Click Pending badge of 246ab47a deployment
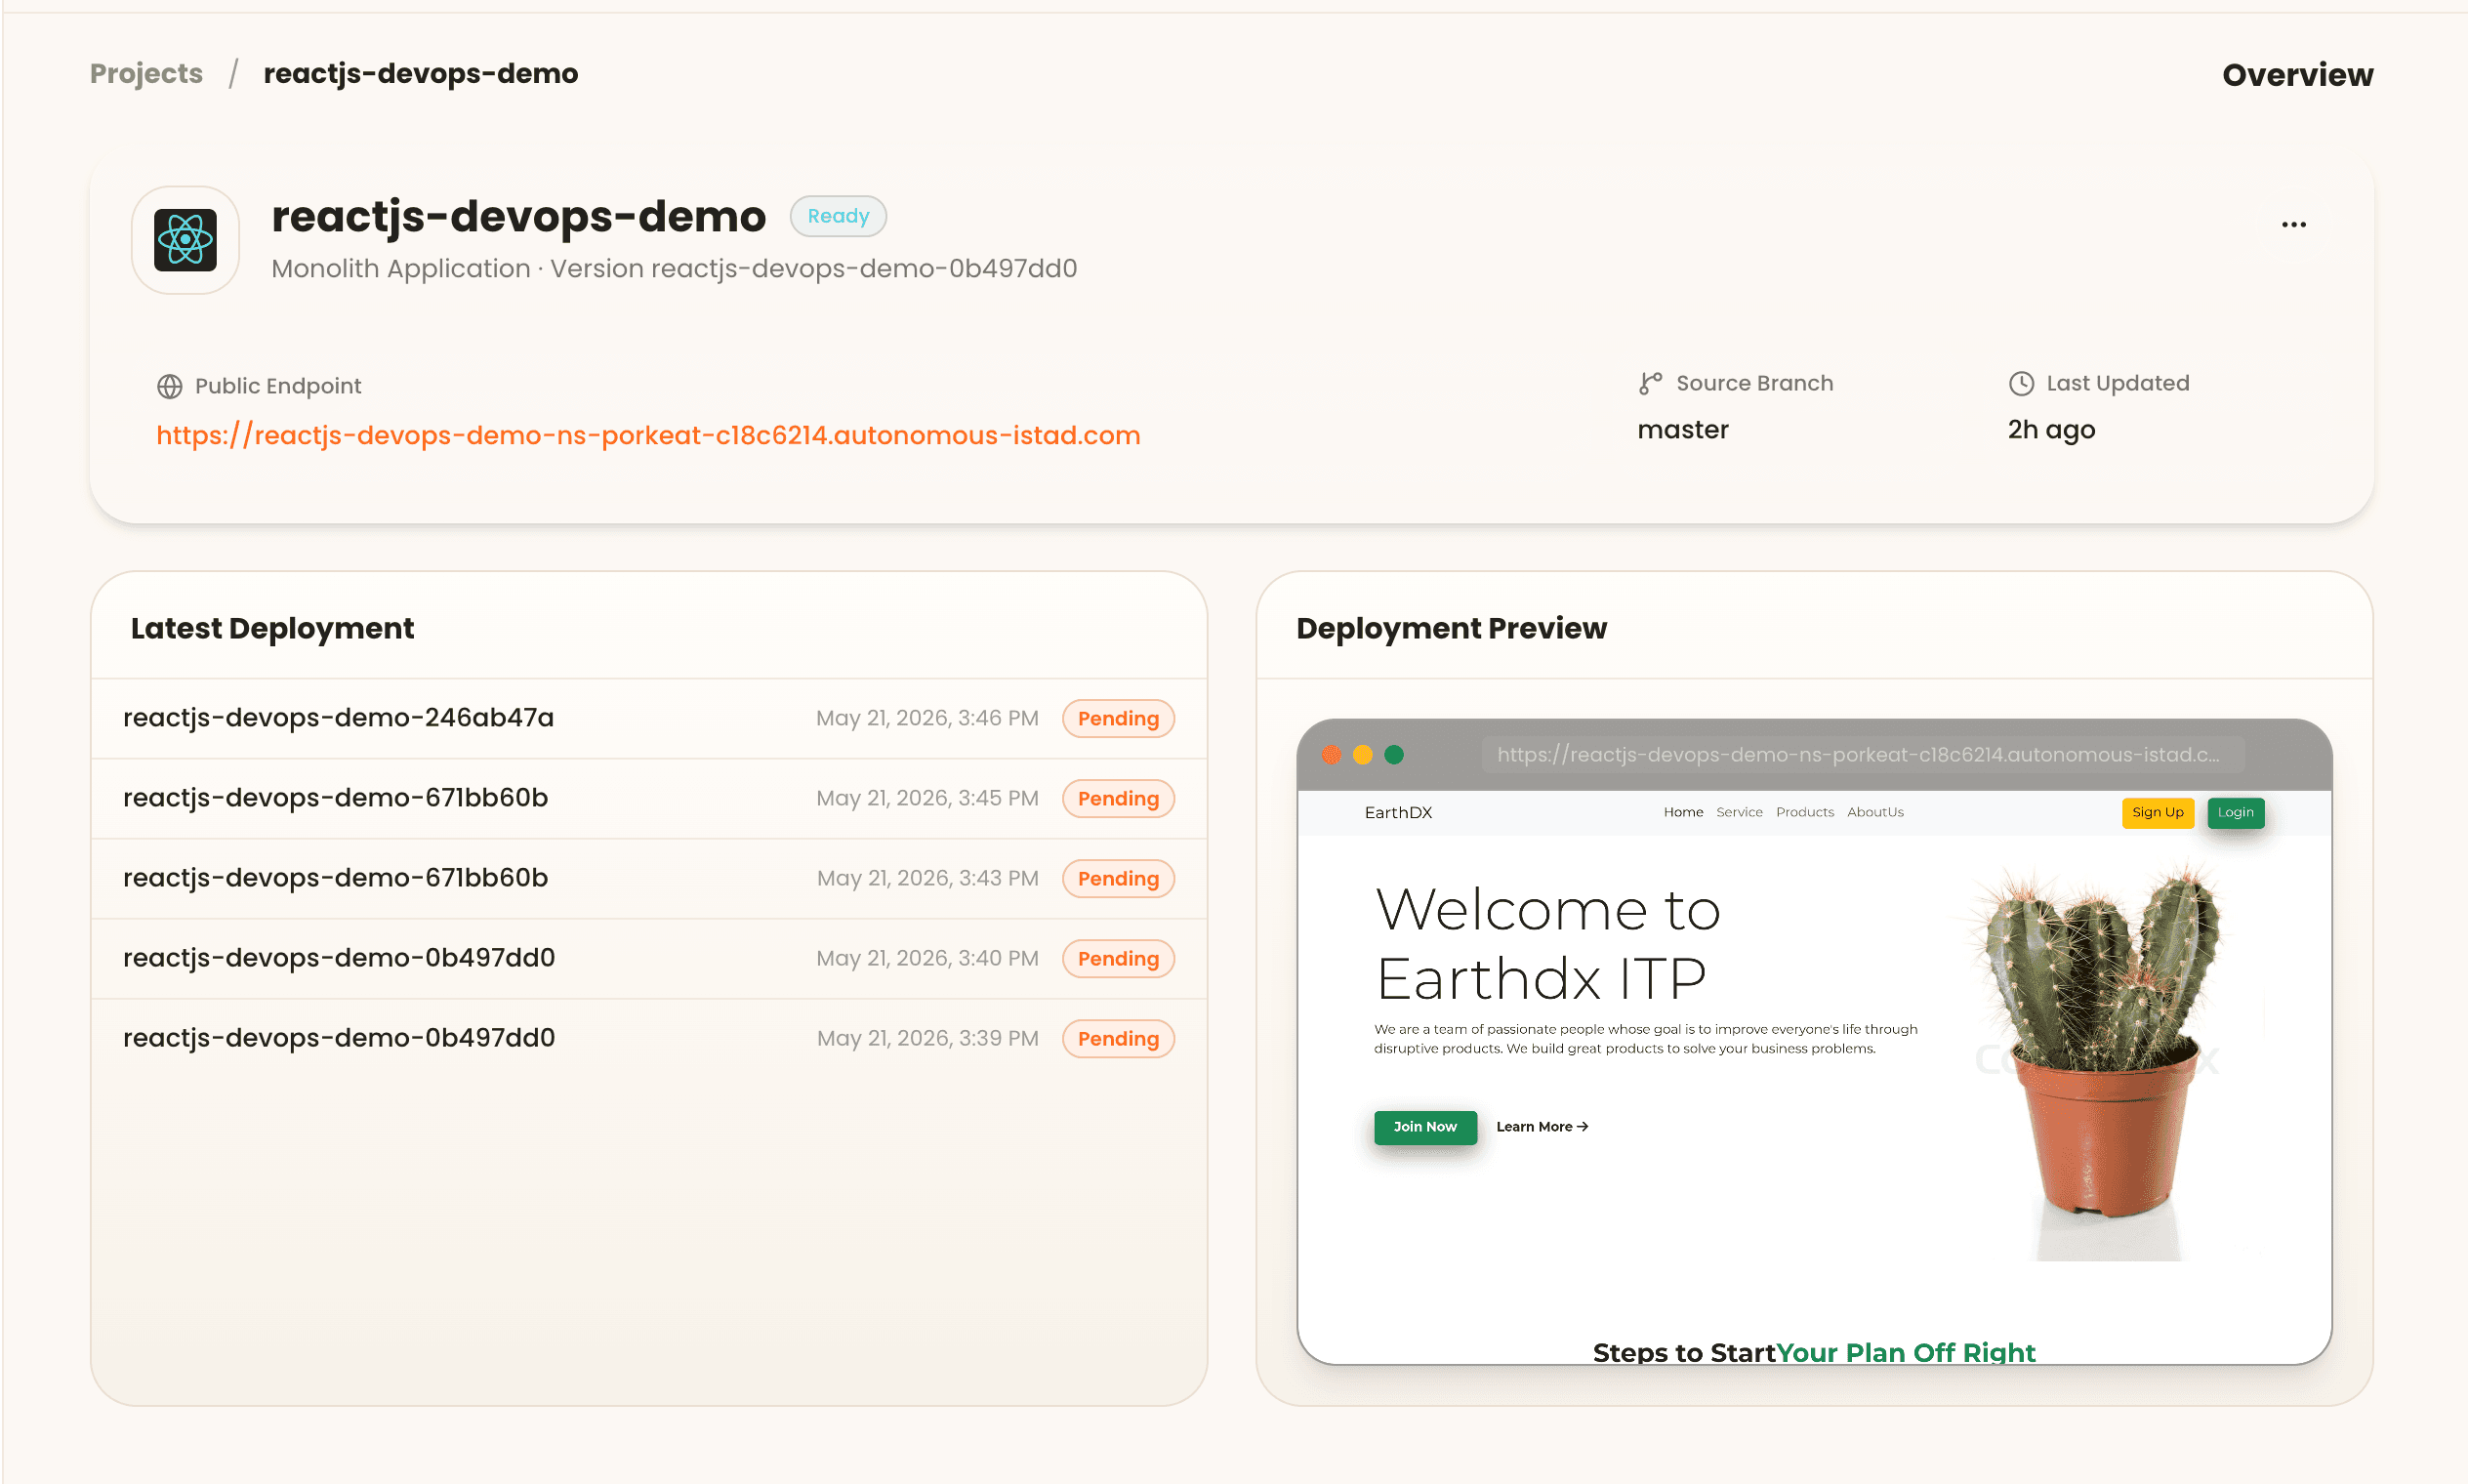2468x1484 pixels. [x=1118, y=718]
